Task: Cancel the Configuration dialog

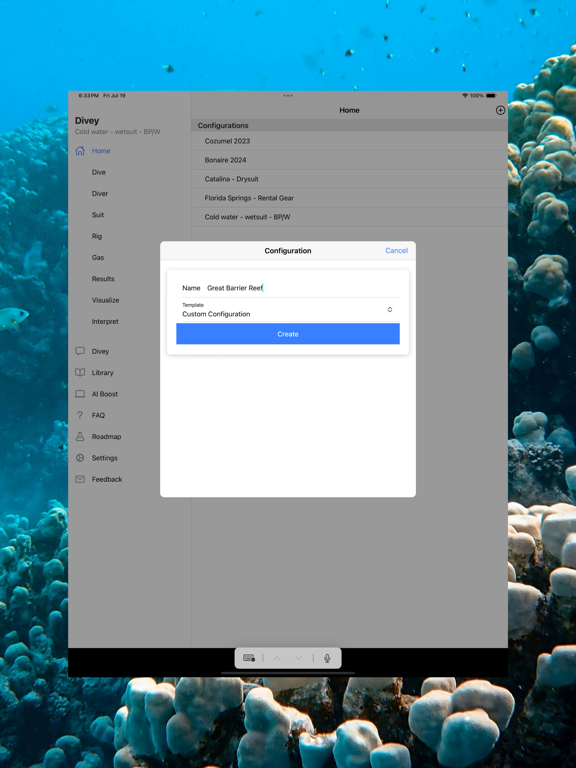Action: pyautogui.click(x=396, y=250)
